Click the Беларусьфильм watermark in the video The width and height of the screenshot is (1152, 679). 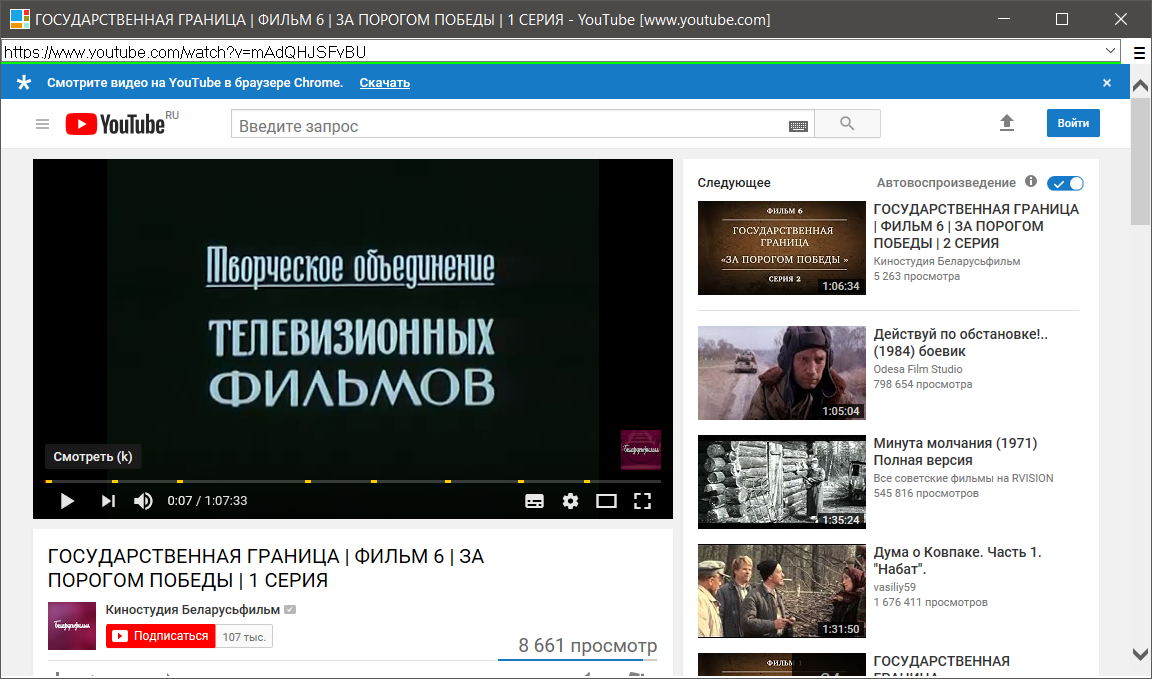coord(641,450)
